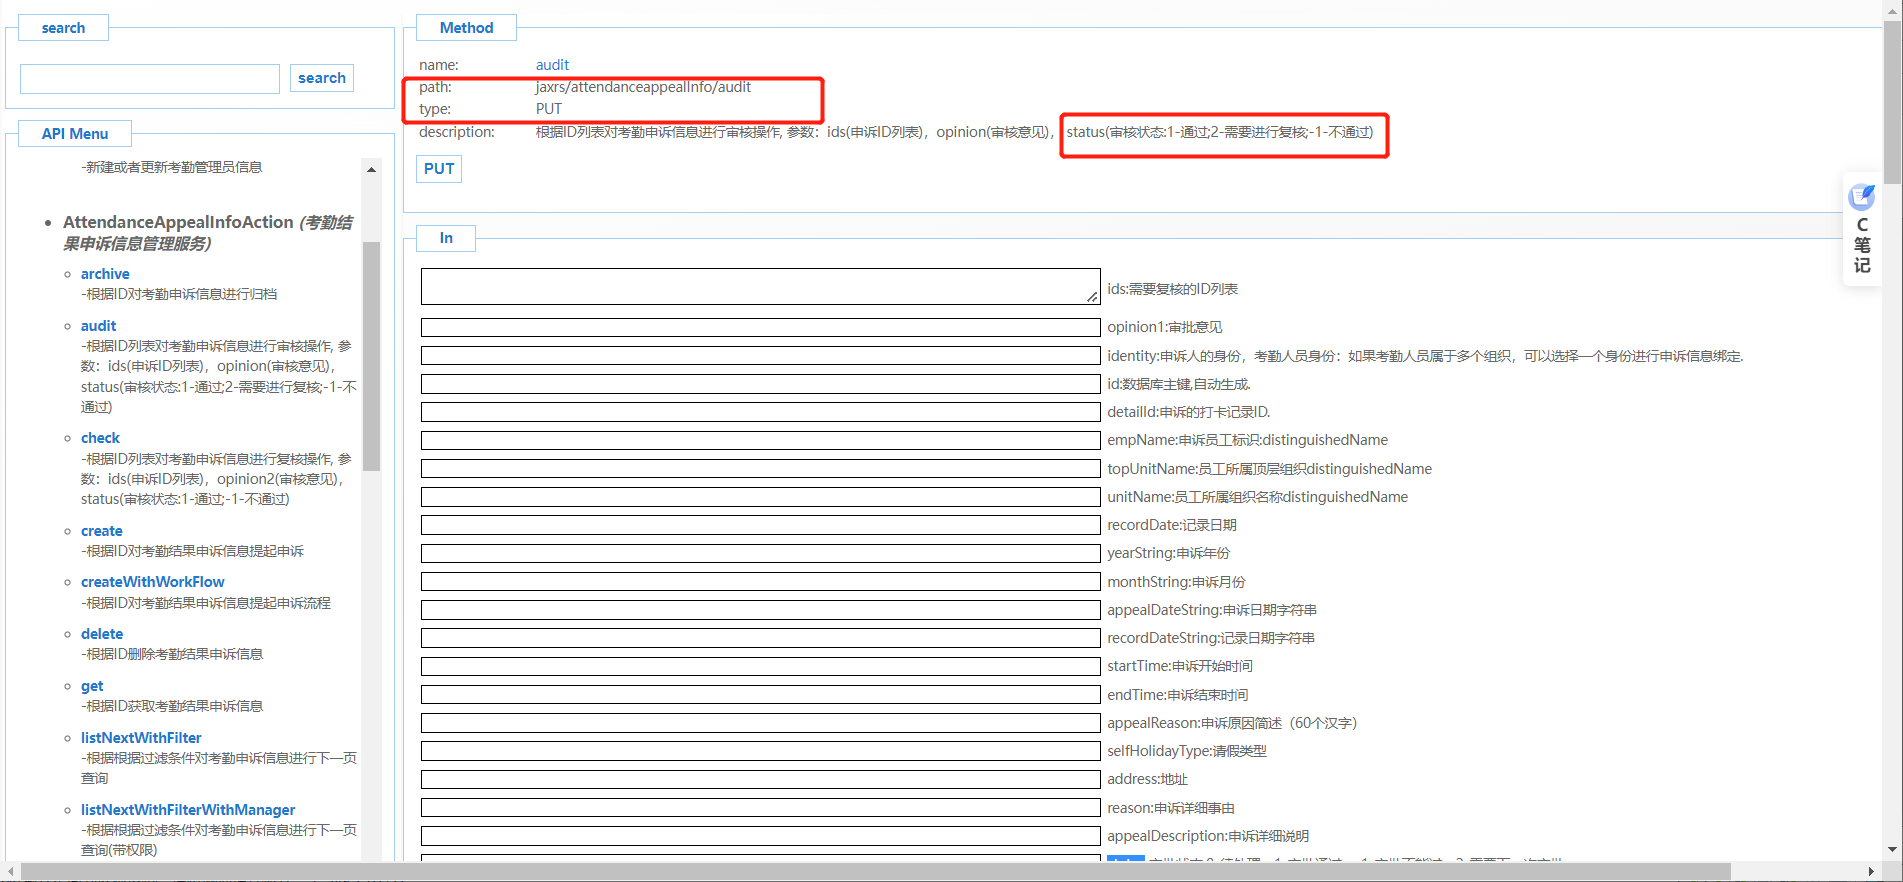Click the API Menu scroll up arrow

(x=371, y=169)
